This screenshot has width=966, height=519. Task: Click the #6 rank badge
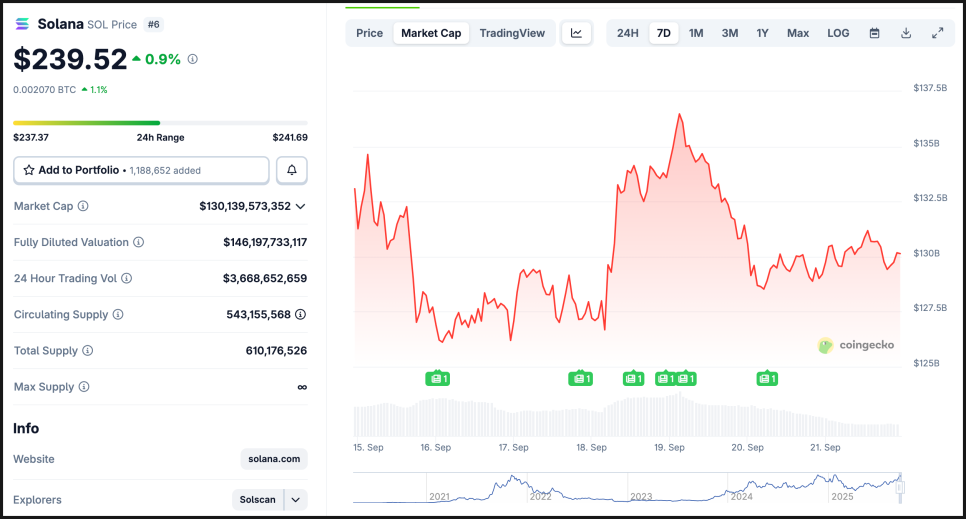(x=153, y=25)
